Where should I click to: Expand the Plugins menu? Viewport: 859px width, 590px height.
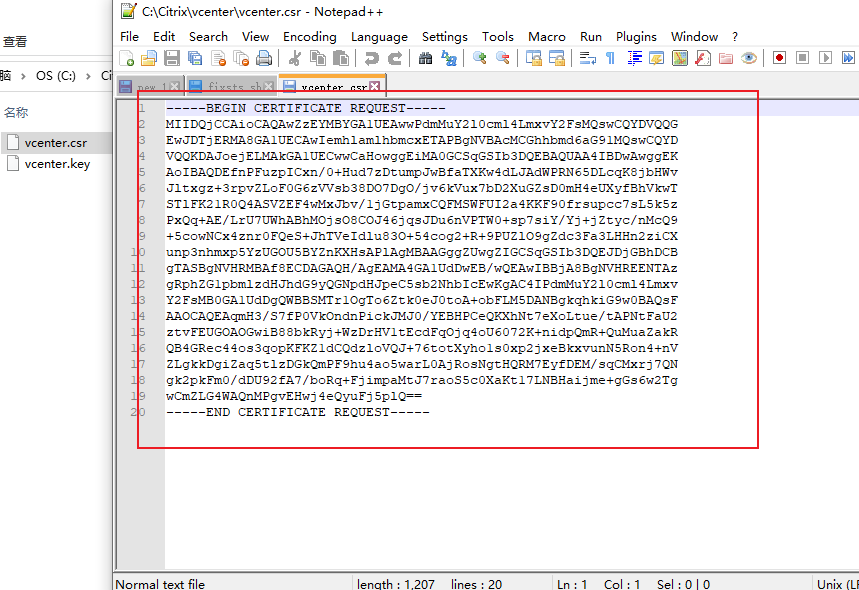[x=636, y=36]
